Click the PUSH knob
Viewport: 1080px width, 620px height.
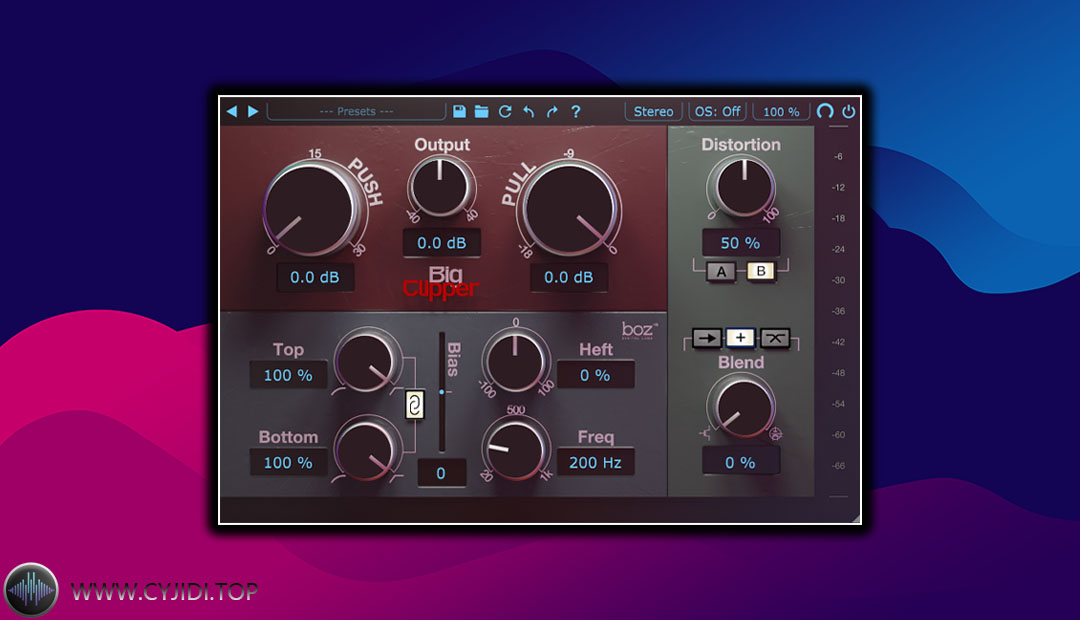(x=313, y=208)
